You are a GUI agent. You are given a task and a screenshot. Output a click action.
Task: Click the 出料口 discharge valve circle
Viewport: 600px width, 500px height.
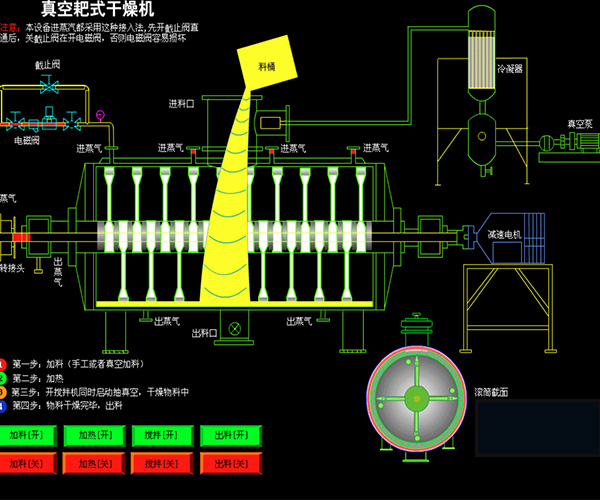[x=235, y=327]
